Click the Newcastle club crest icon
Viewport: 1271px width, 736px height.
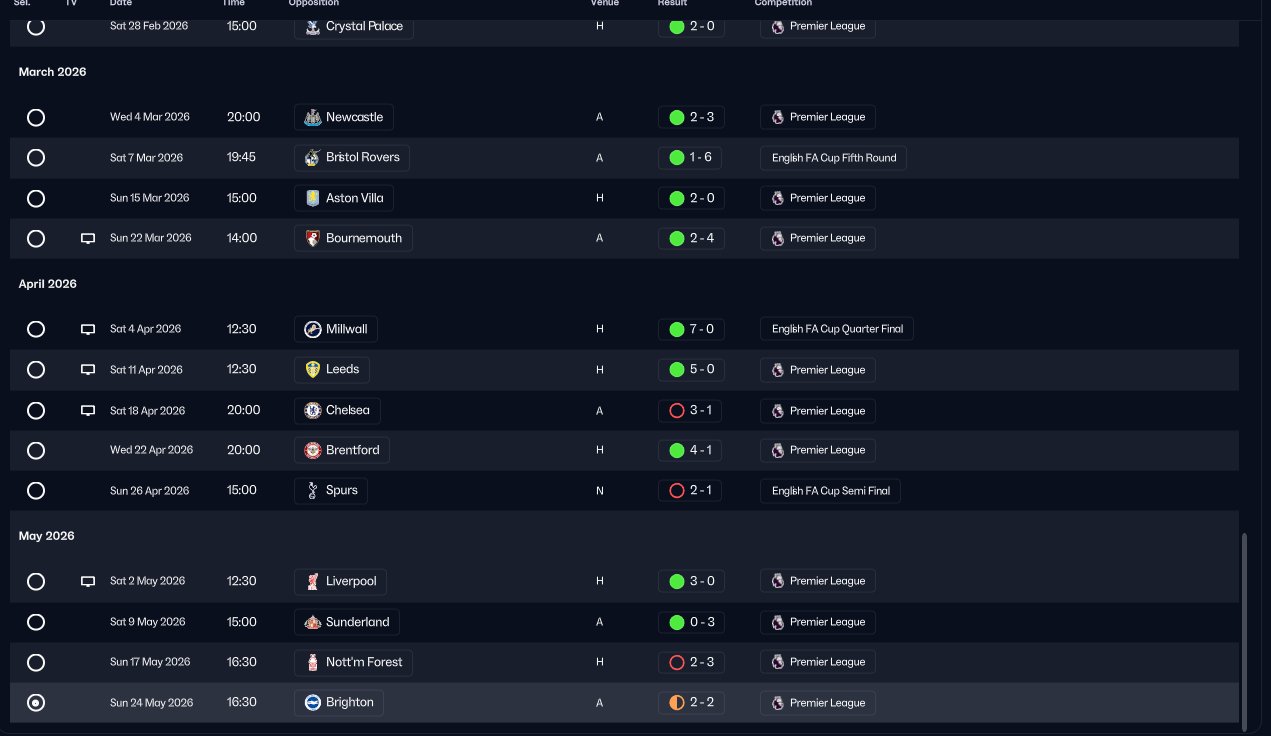pyautogui.click(x=313, y=117)
